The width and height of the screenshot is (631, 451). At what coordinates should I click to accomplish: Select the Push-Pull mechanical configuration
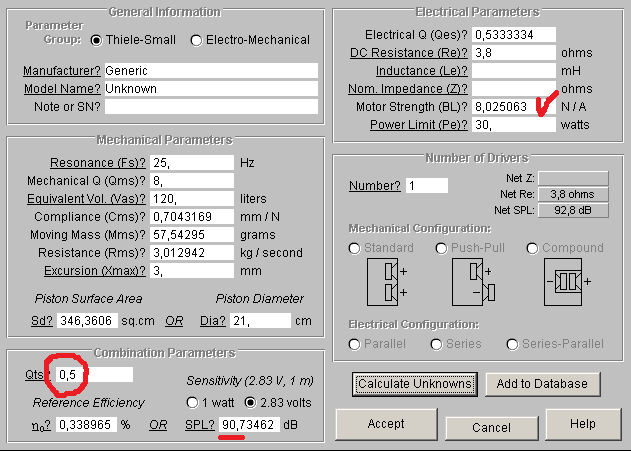(441, 248)
